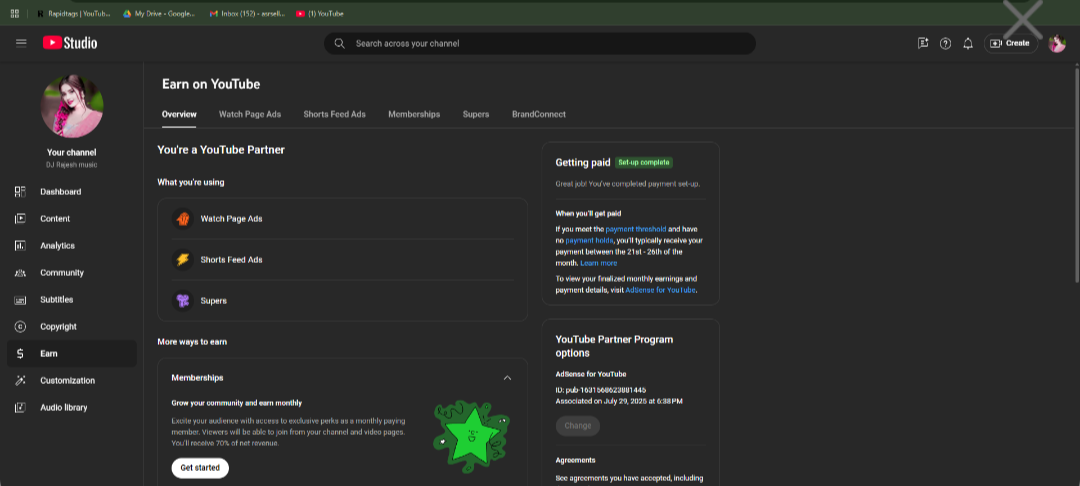Click the DJ Rajesh music channel name
Image resolution: width=1080 pixels, height=486 pixels.
point(72,165)
